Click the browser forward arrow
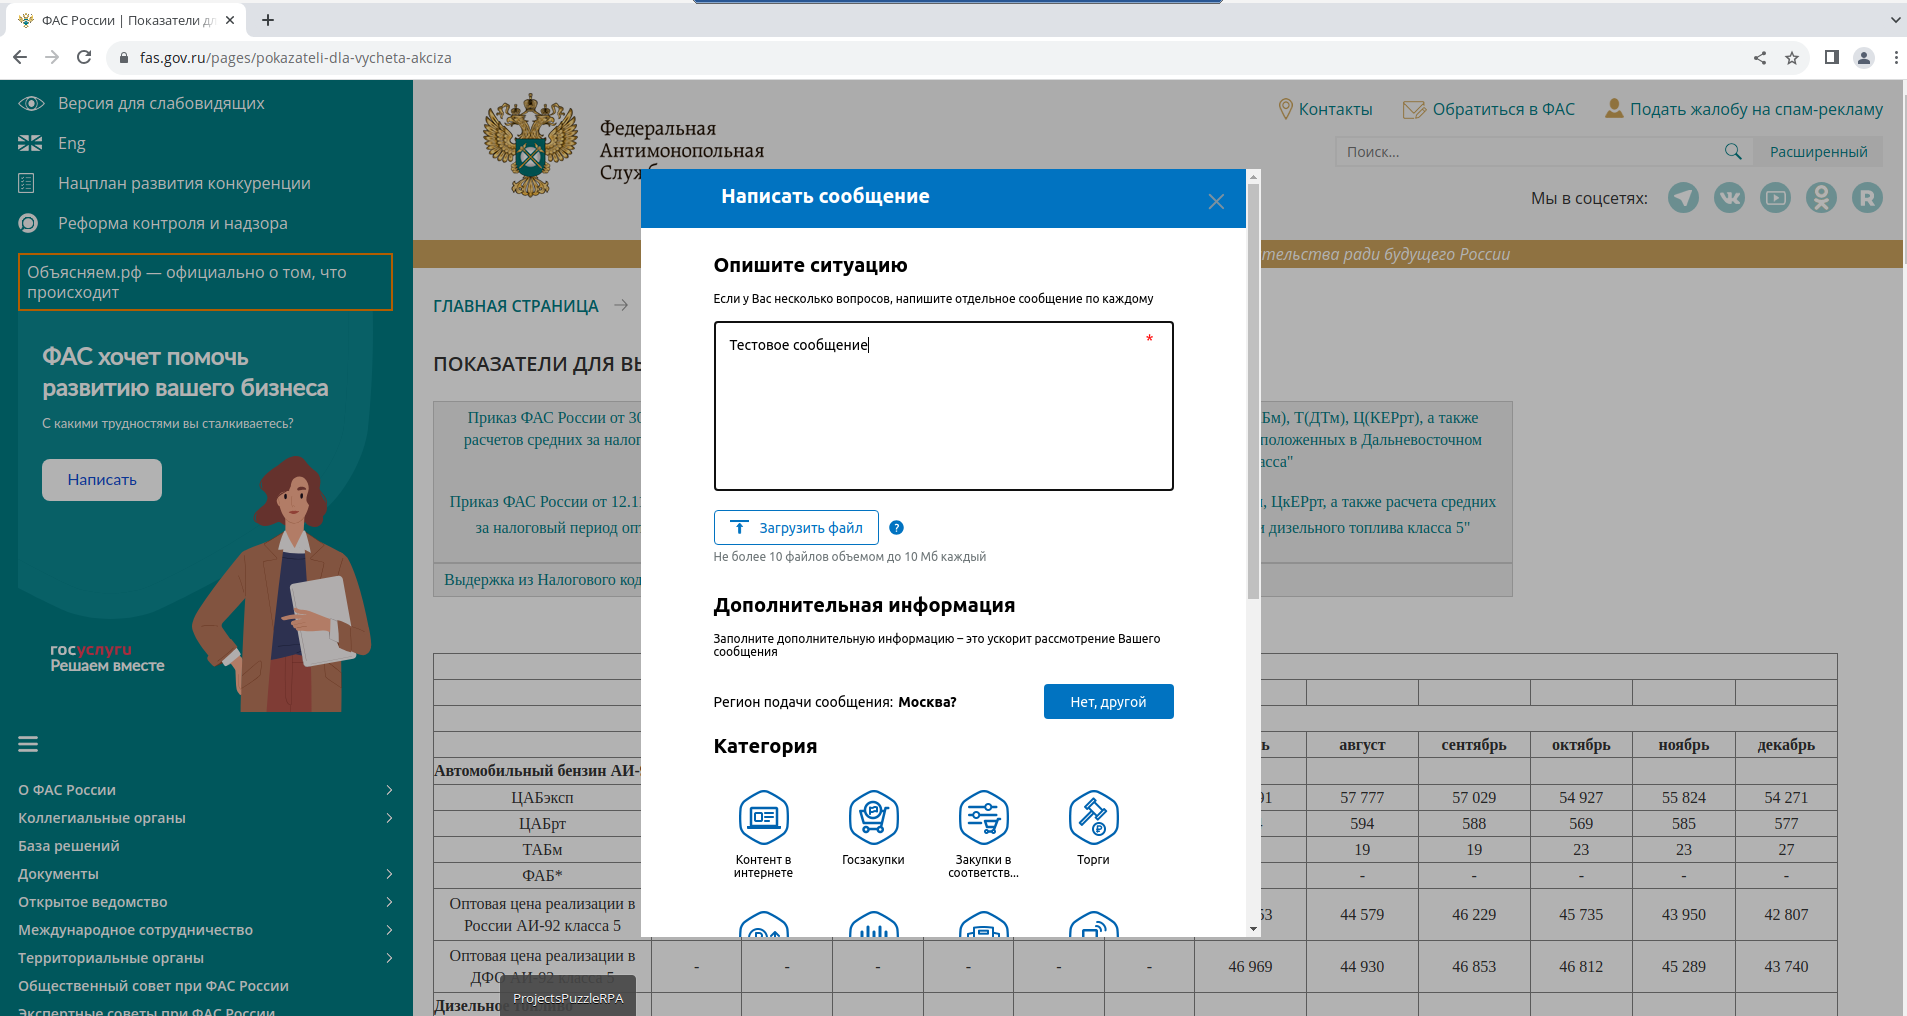 click(x=52, y=57)
